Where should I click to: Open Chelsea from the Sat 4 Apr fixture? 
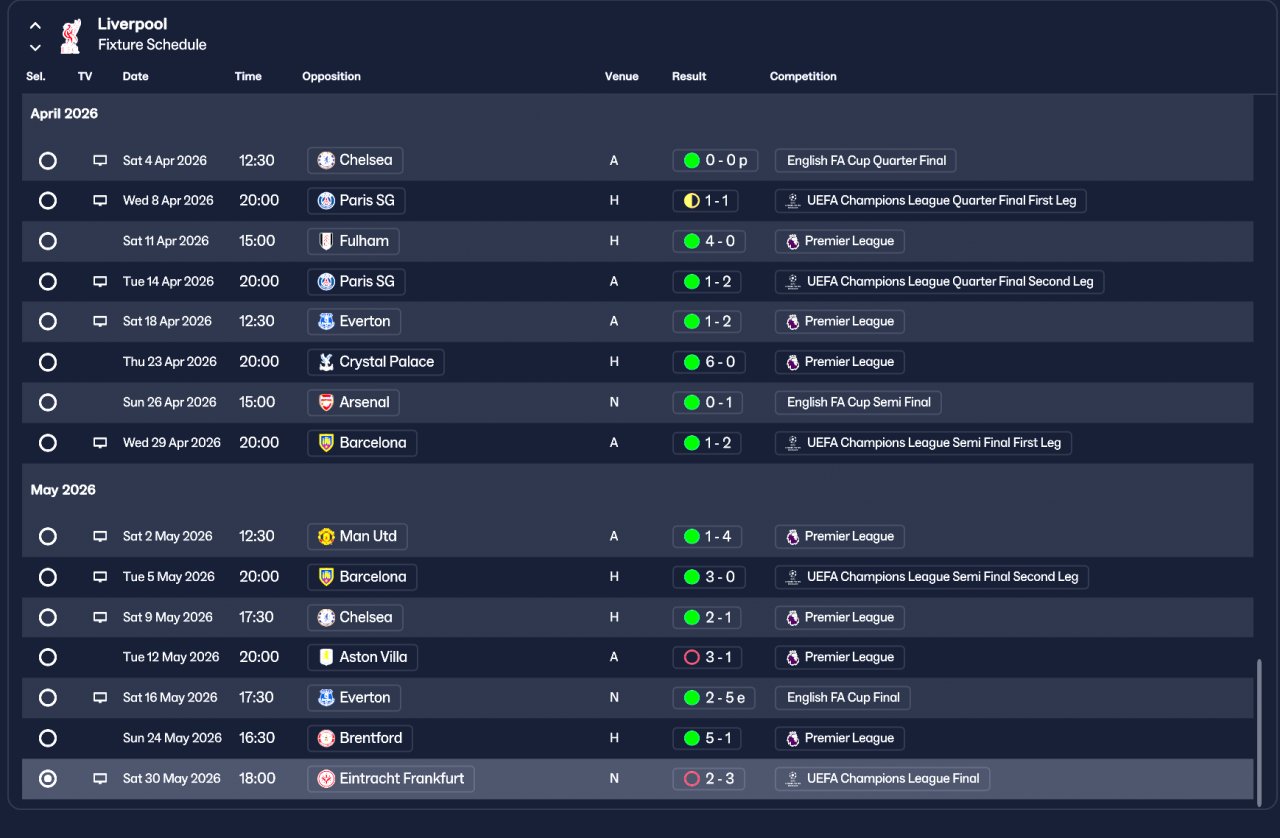click(355, 160)
